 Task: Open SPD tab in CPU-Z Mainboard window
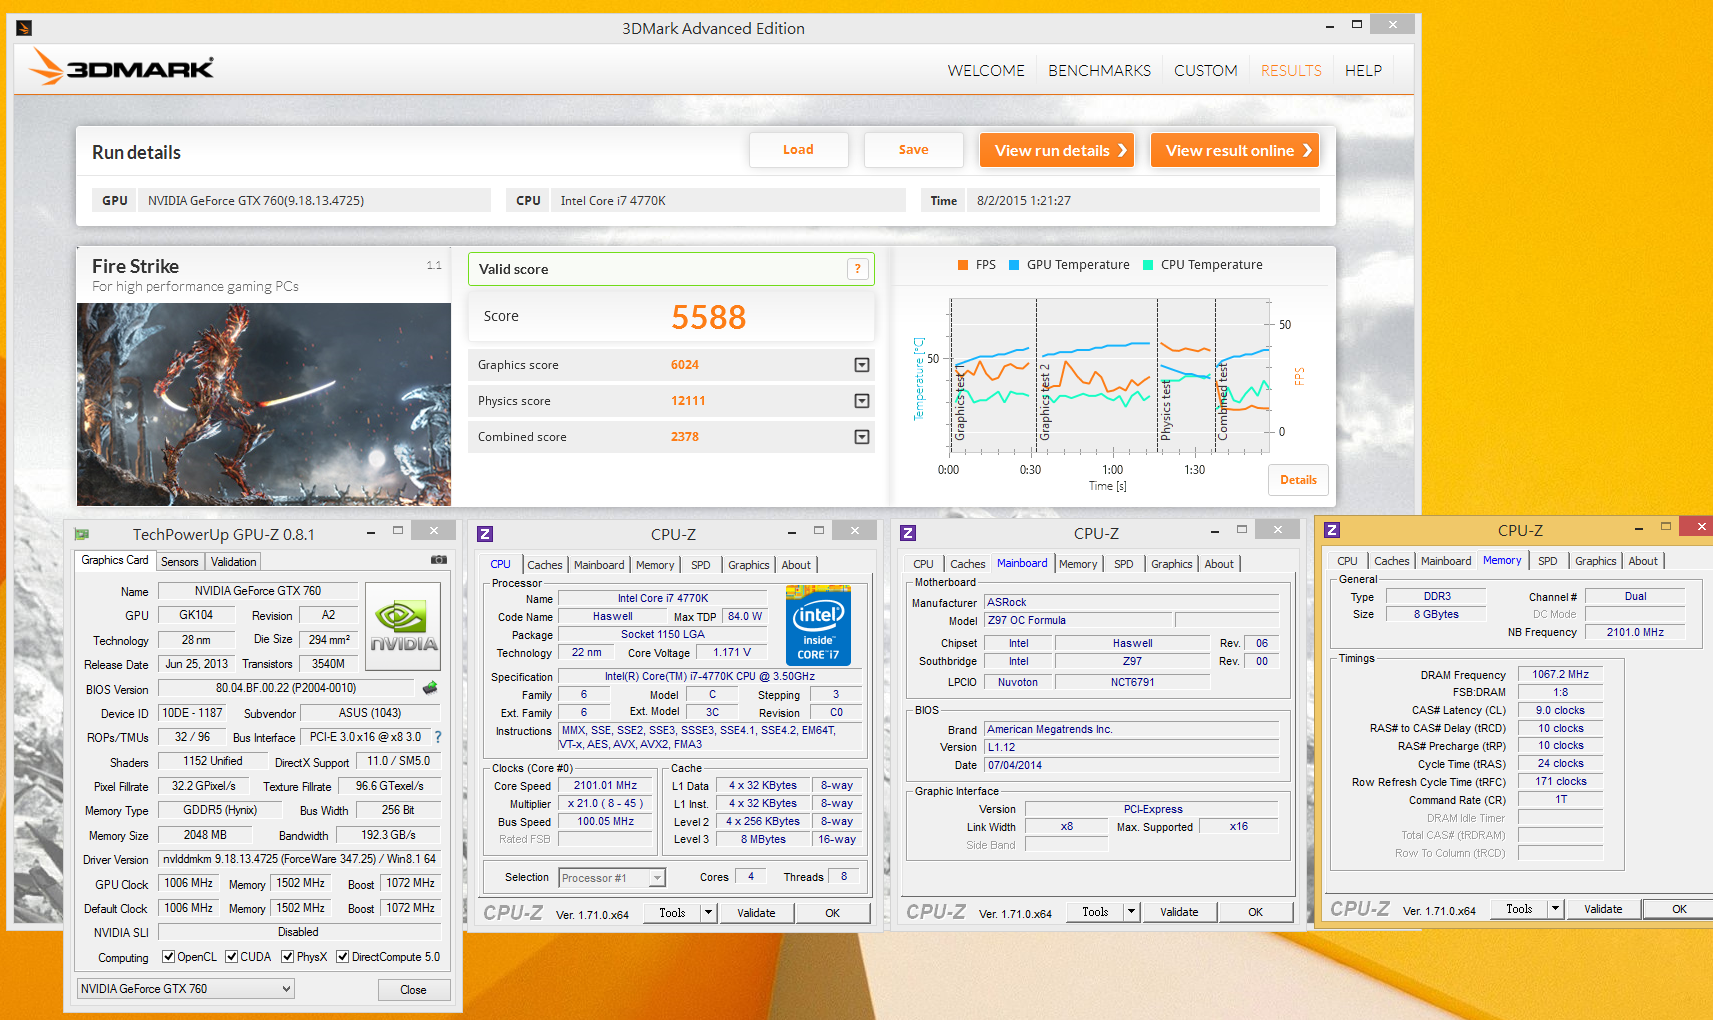click(x=1124, y=564)
